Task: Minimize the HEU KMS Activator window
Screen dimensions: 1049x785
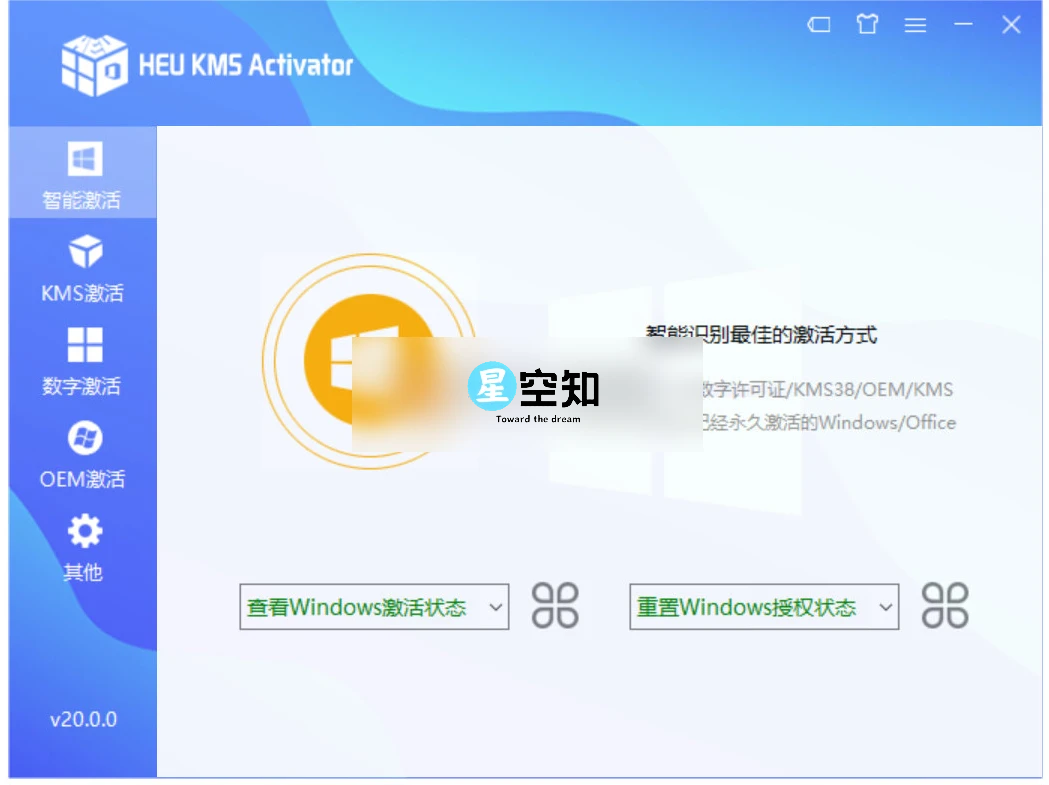Action: [x=963, y=25]
